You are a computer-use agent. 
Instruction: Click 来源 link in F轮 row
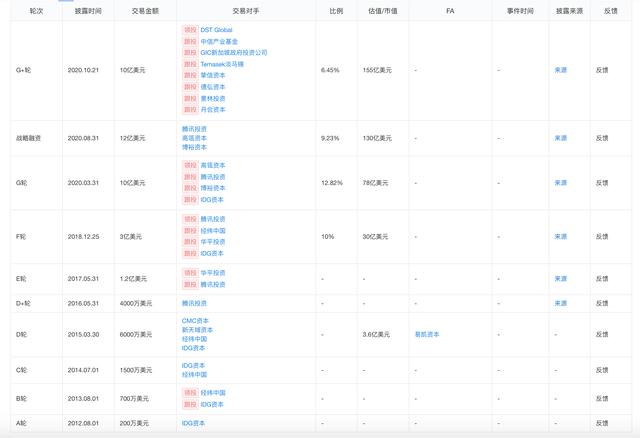click(561, 236)
